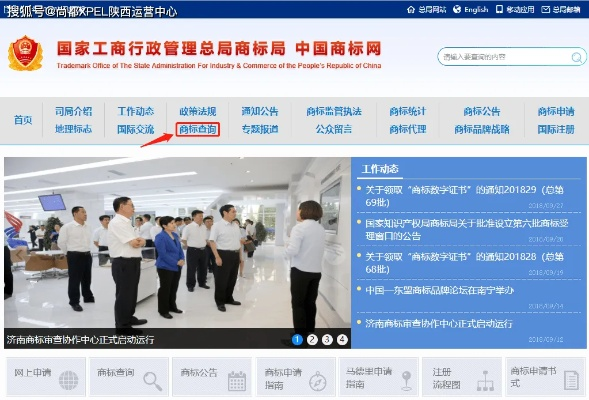Click calendar icon in 商标公告 tile
589x400 pixels.
click(x=237, y=381)
